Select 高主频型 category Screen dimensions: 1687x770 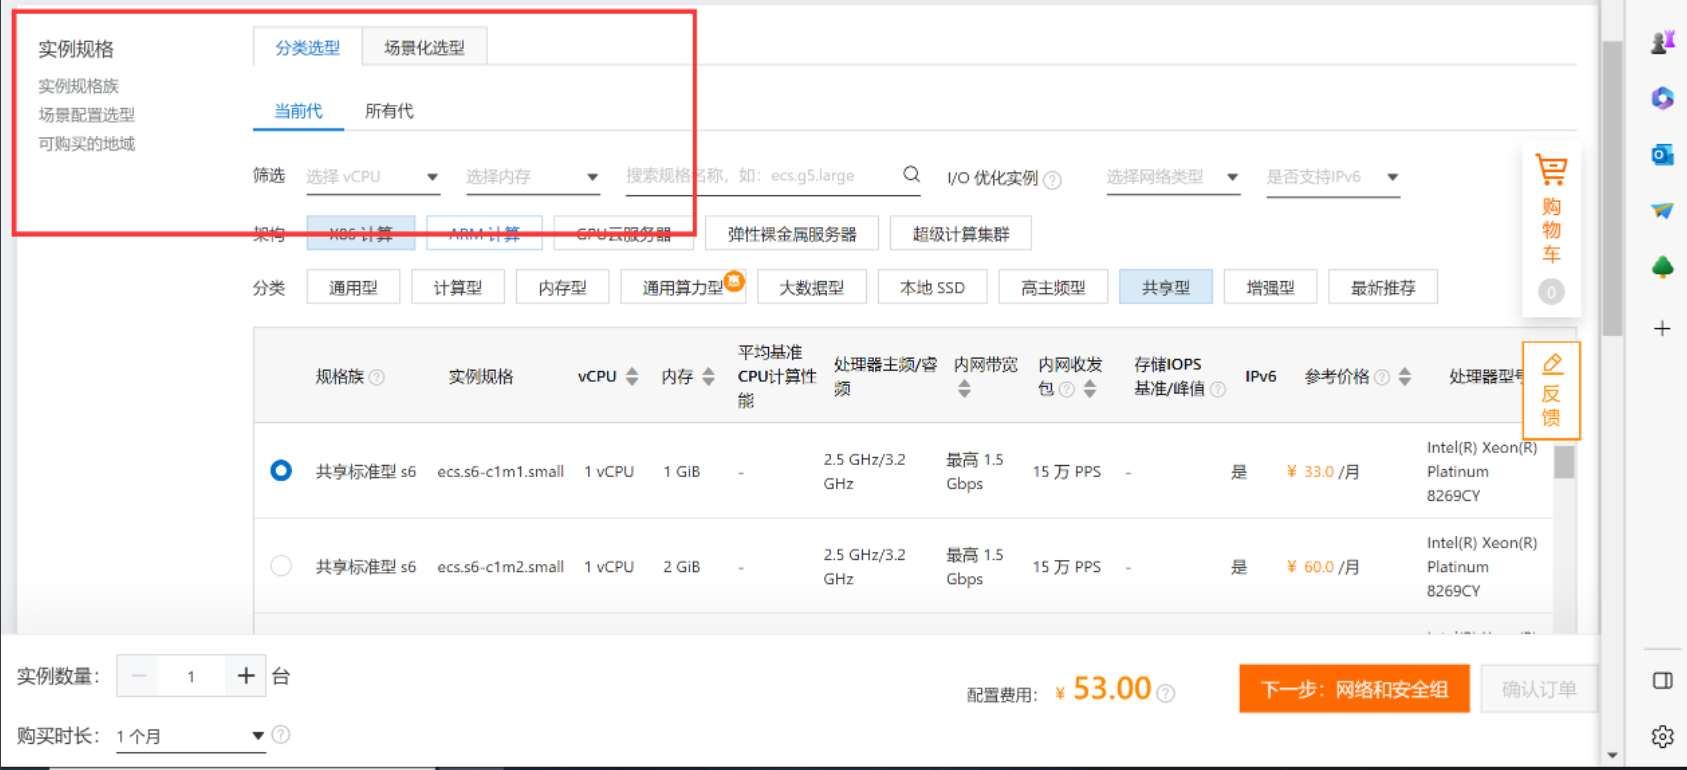(x=1053, y=287)
